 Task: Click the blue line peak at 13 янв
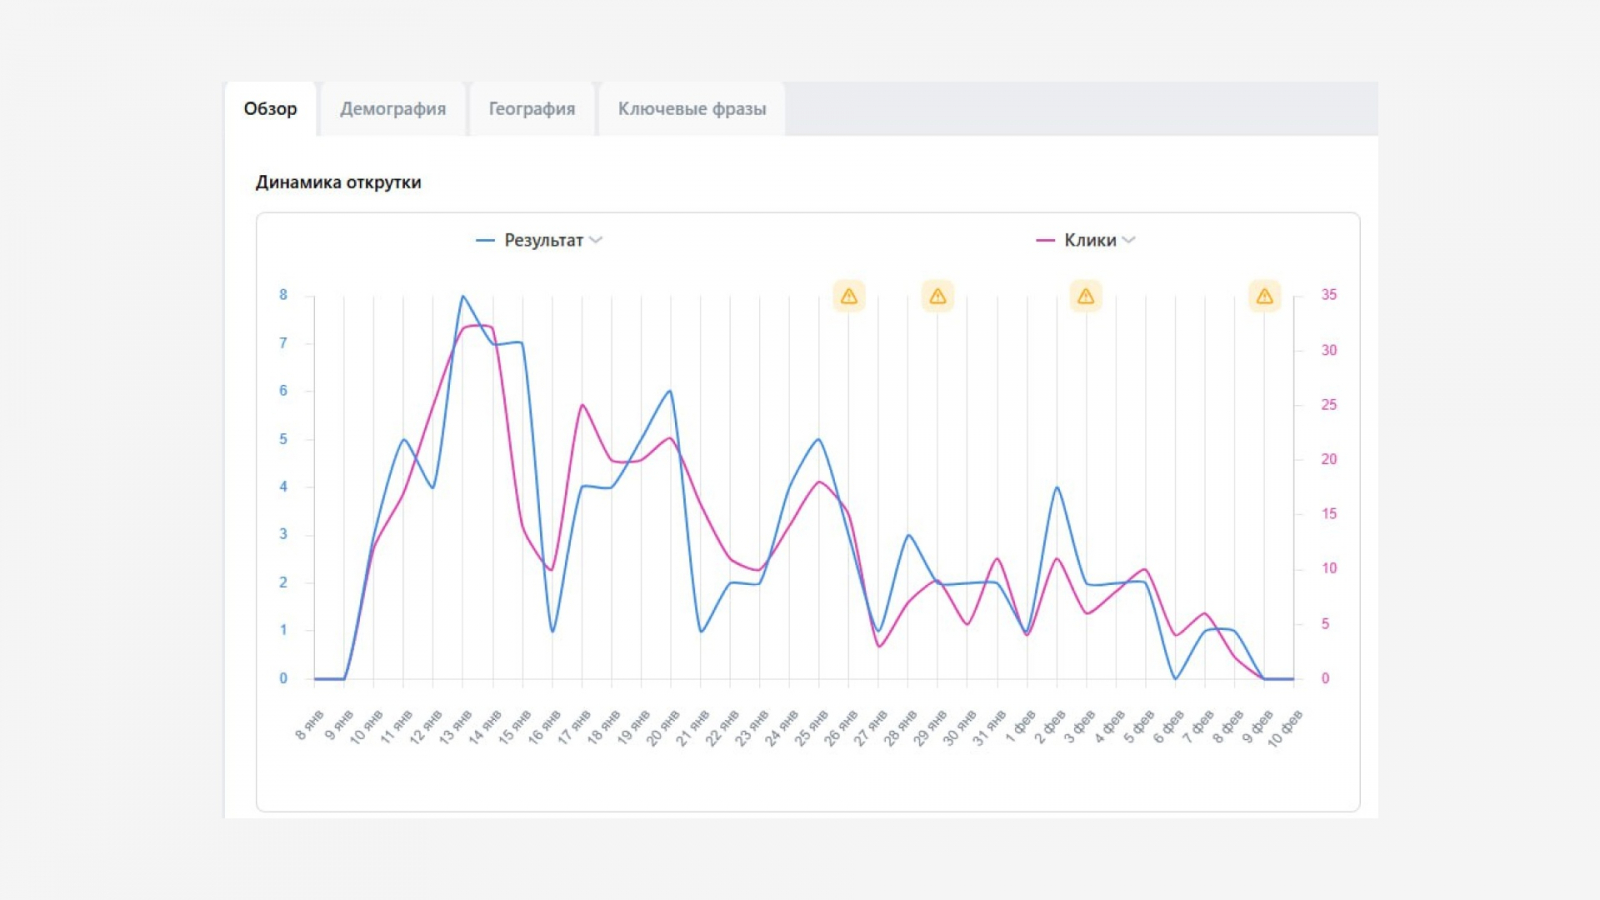(462, 296)
